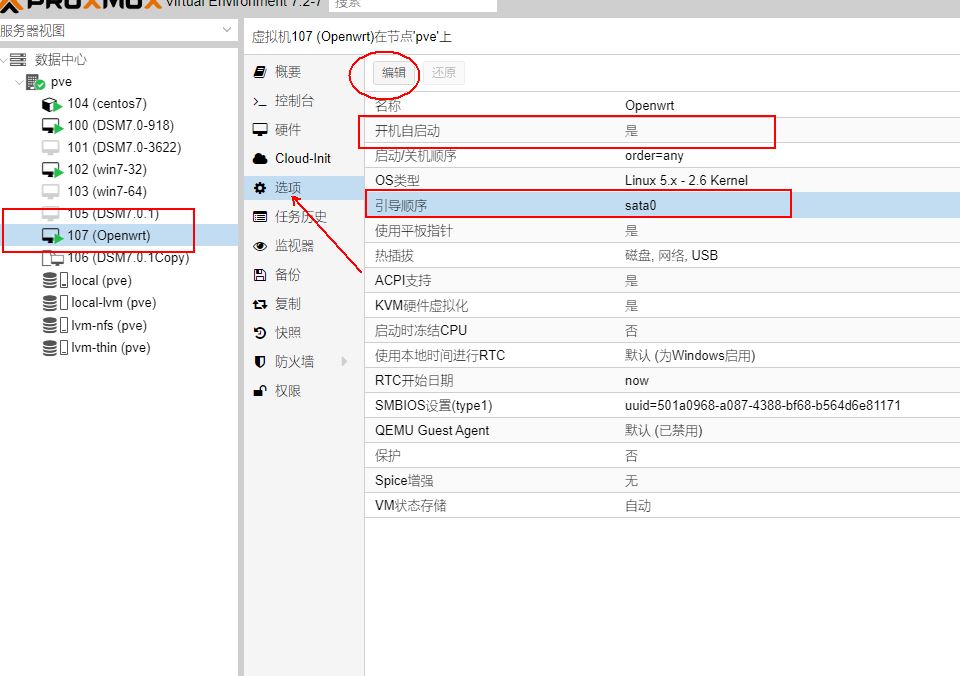Click the Proxmox logo
This screenshot has height=676, width=960.
[81, 4]
